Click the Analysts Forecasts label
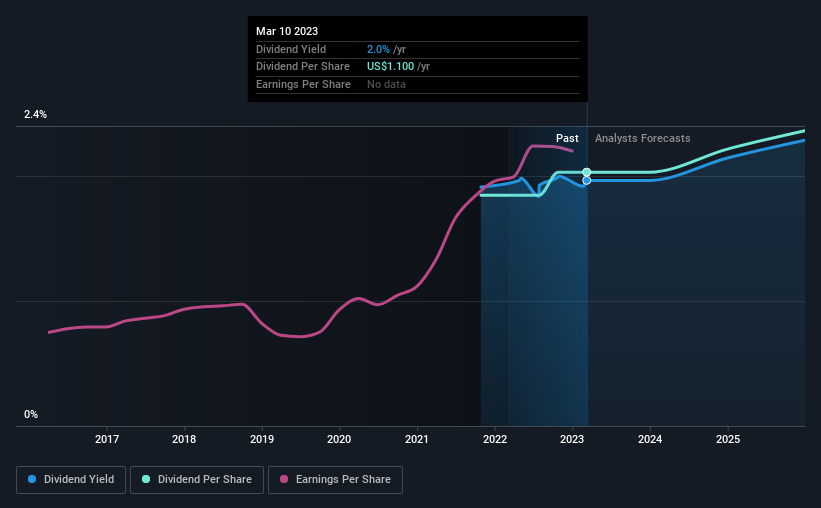The image size is (821, 508). (642, 138)
